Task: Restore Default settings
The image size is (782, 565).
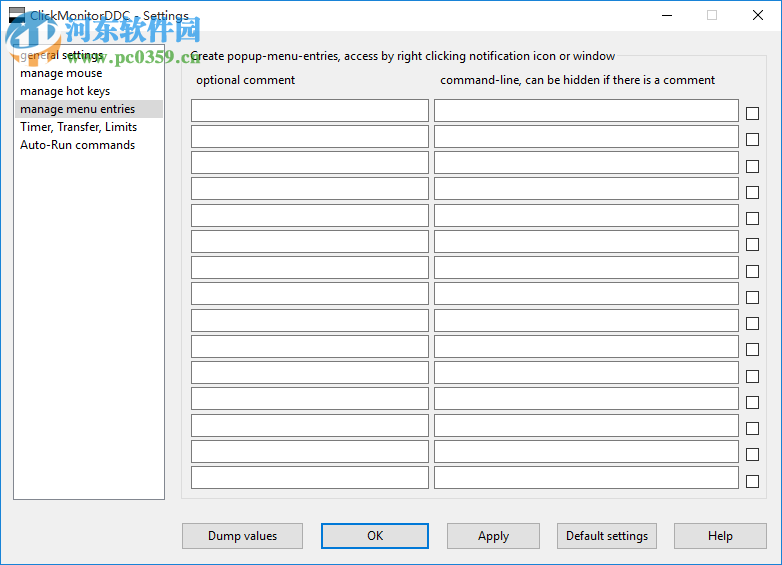Action: coord(607,536)
